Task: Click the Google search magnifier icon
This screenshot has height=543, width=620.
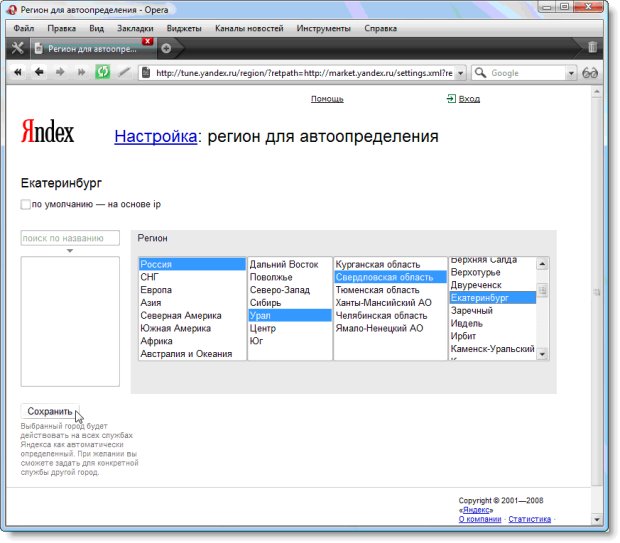Action: (x=480, y=73)
